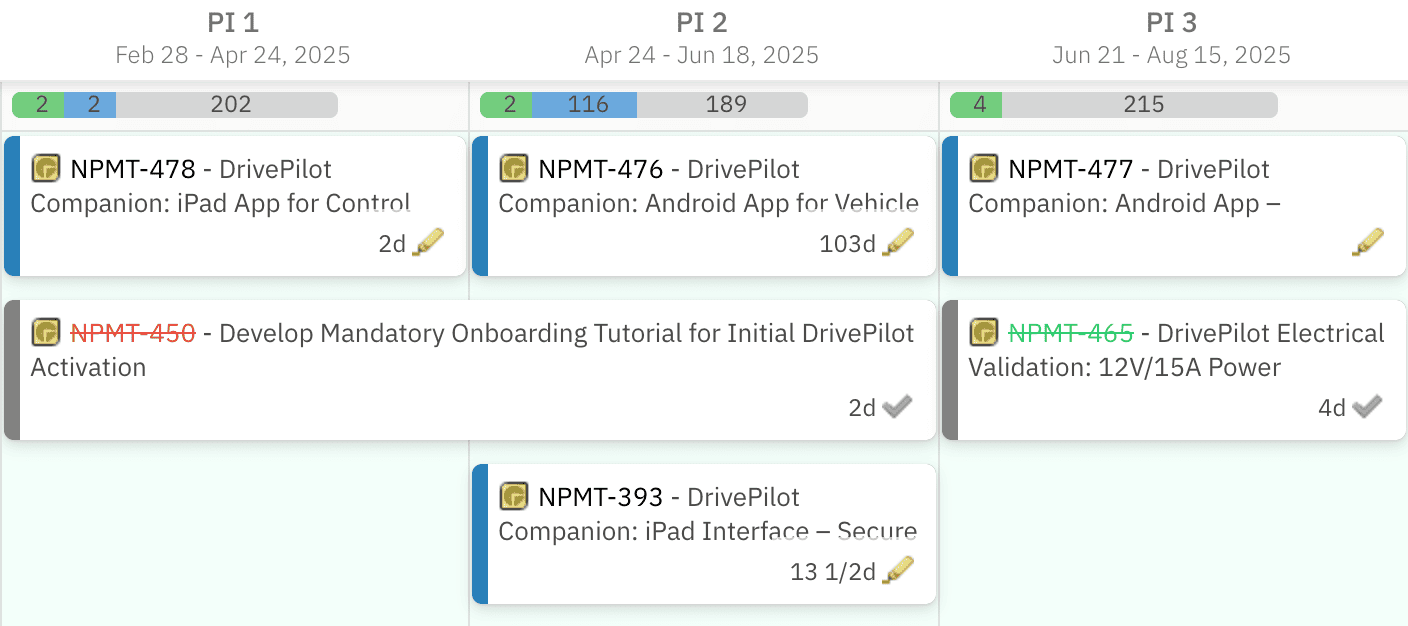The height and width of the screenshot is (626, 1408).
Task: Click the 103d estimate on NPMT-476 card
Action: [847, 243]
